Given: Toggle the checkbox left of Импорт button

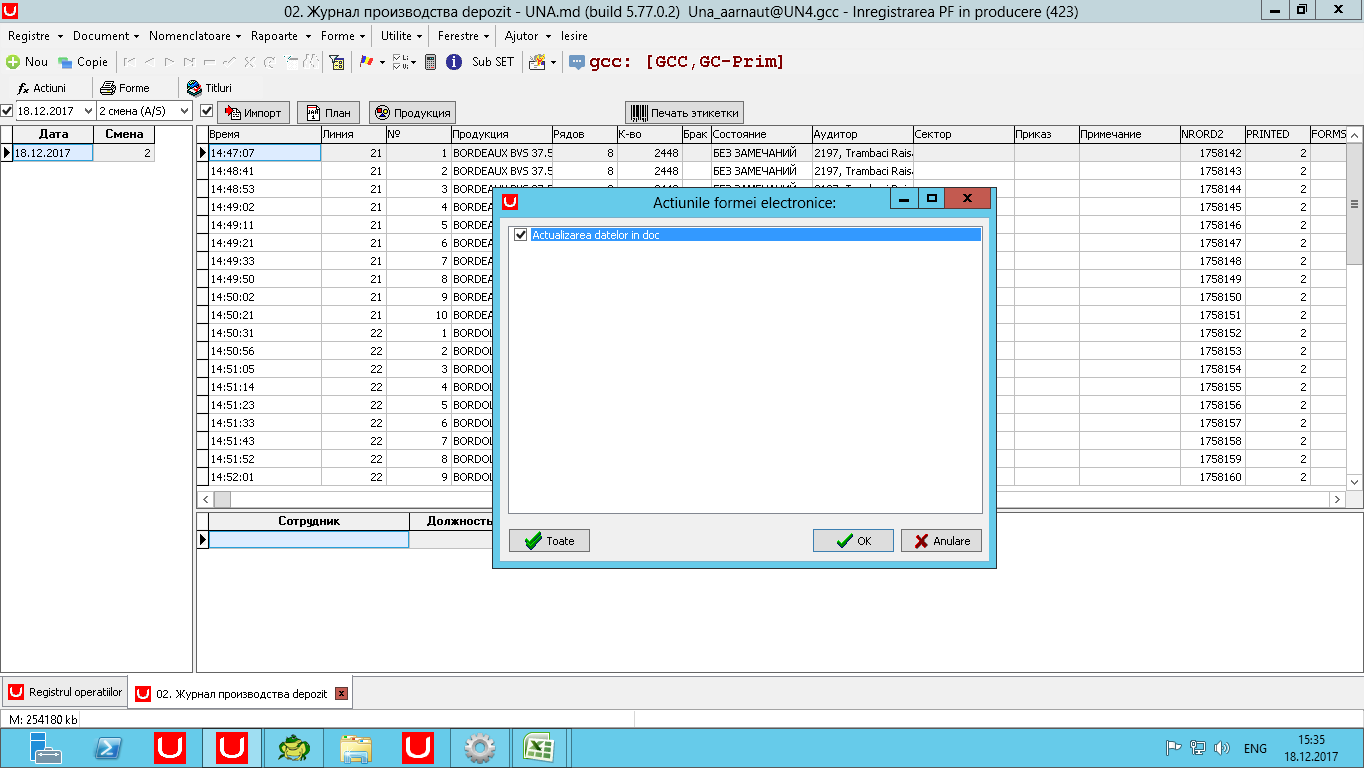Looking at the screenshot, I should [207, 111].
